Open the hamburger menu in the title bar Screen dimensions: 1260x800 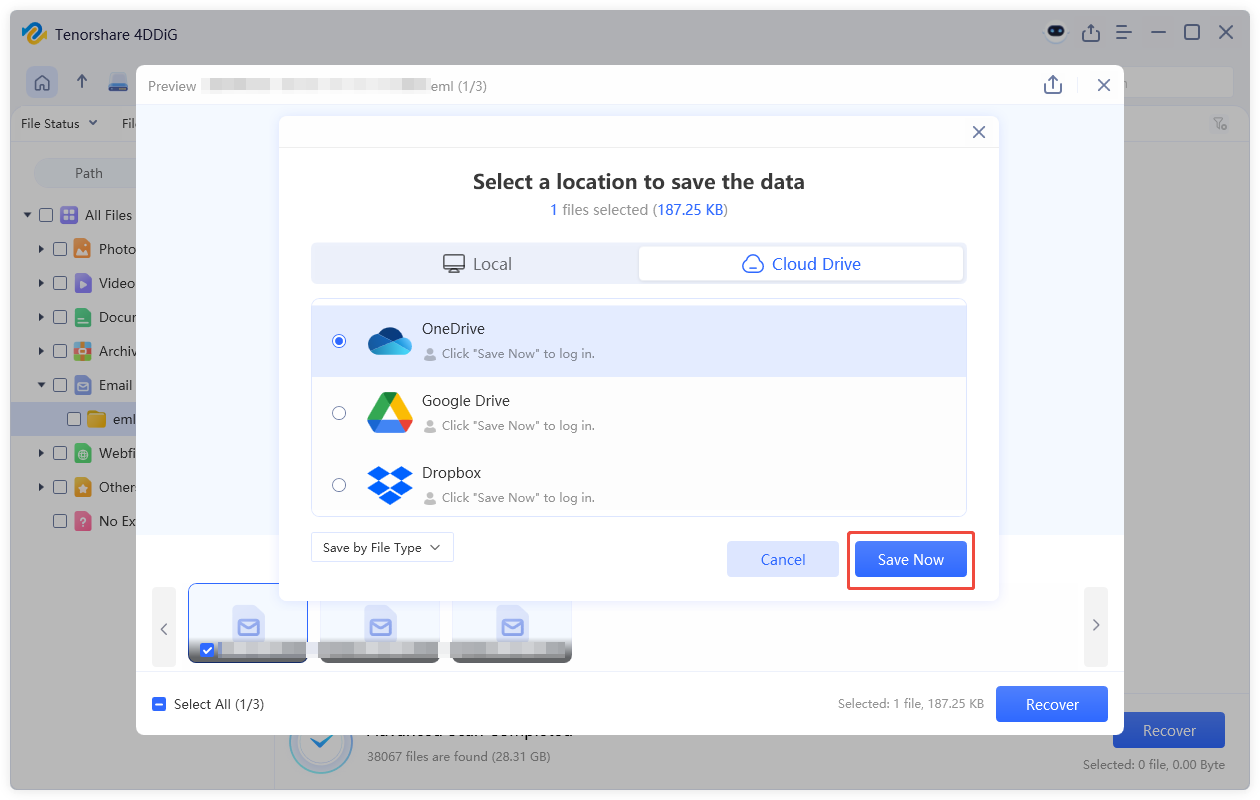point(1123,32)
